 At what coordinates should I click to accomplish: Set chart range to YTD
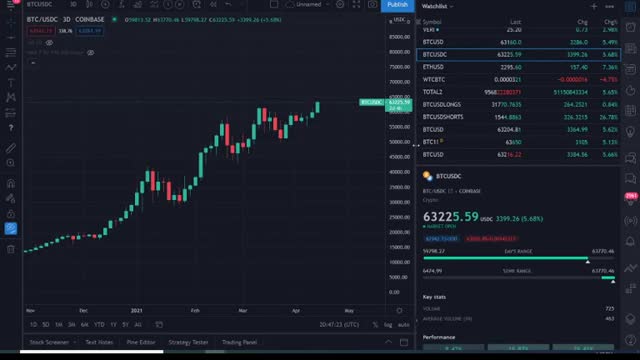99,324
